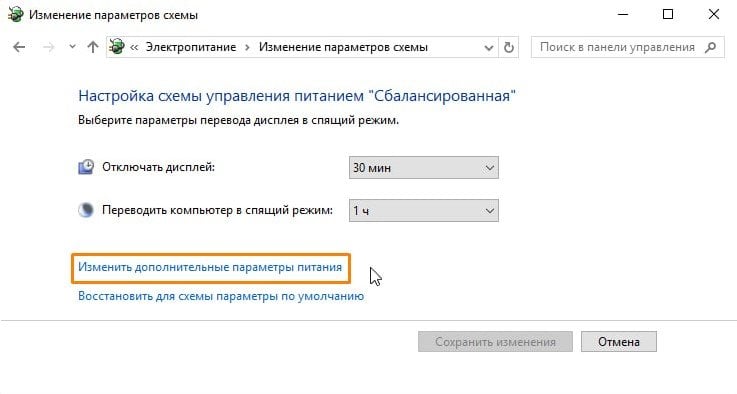737x394 pixels.
Task: Click the monitor clock icon beside Отключать дисплей
Action: 86,167
